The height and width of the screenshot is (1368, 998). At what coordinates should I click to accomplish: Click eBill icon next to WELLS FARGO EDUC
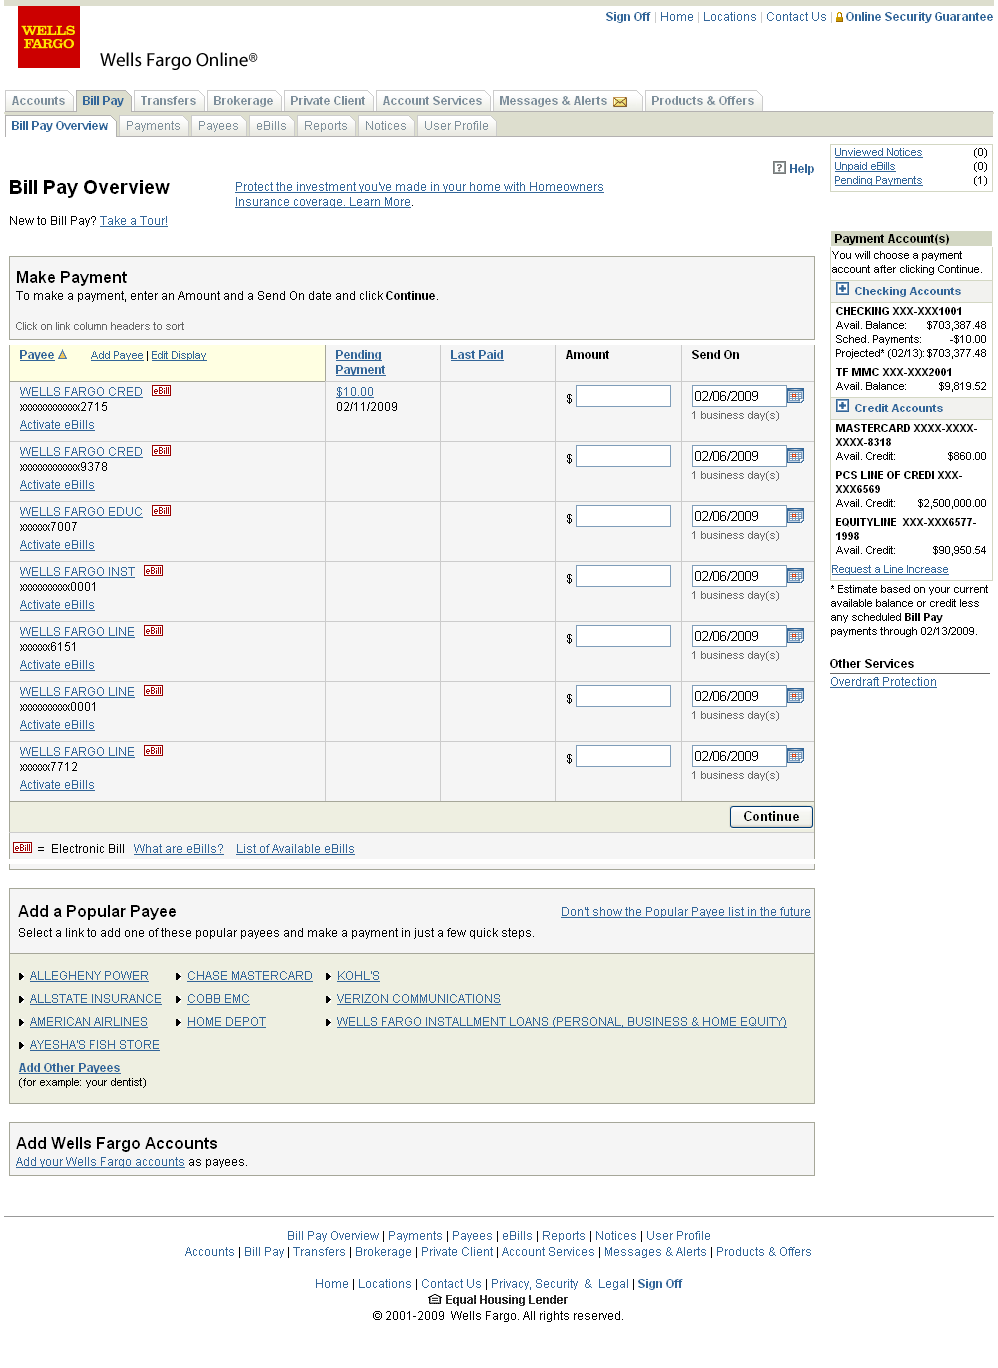[161, 511]
